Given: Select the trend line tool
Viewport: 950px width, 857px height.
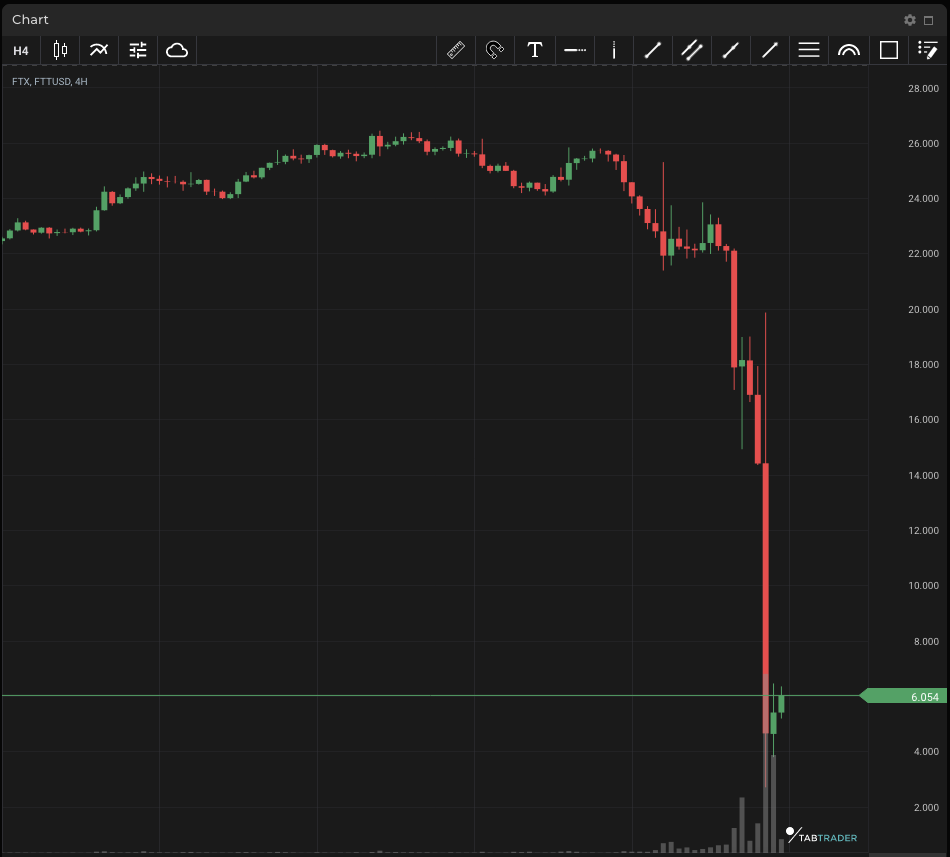Looking at the screenshot, I should click(653, 50).
